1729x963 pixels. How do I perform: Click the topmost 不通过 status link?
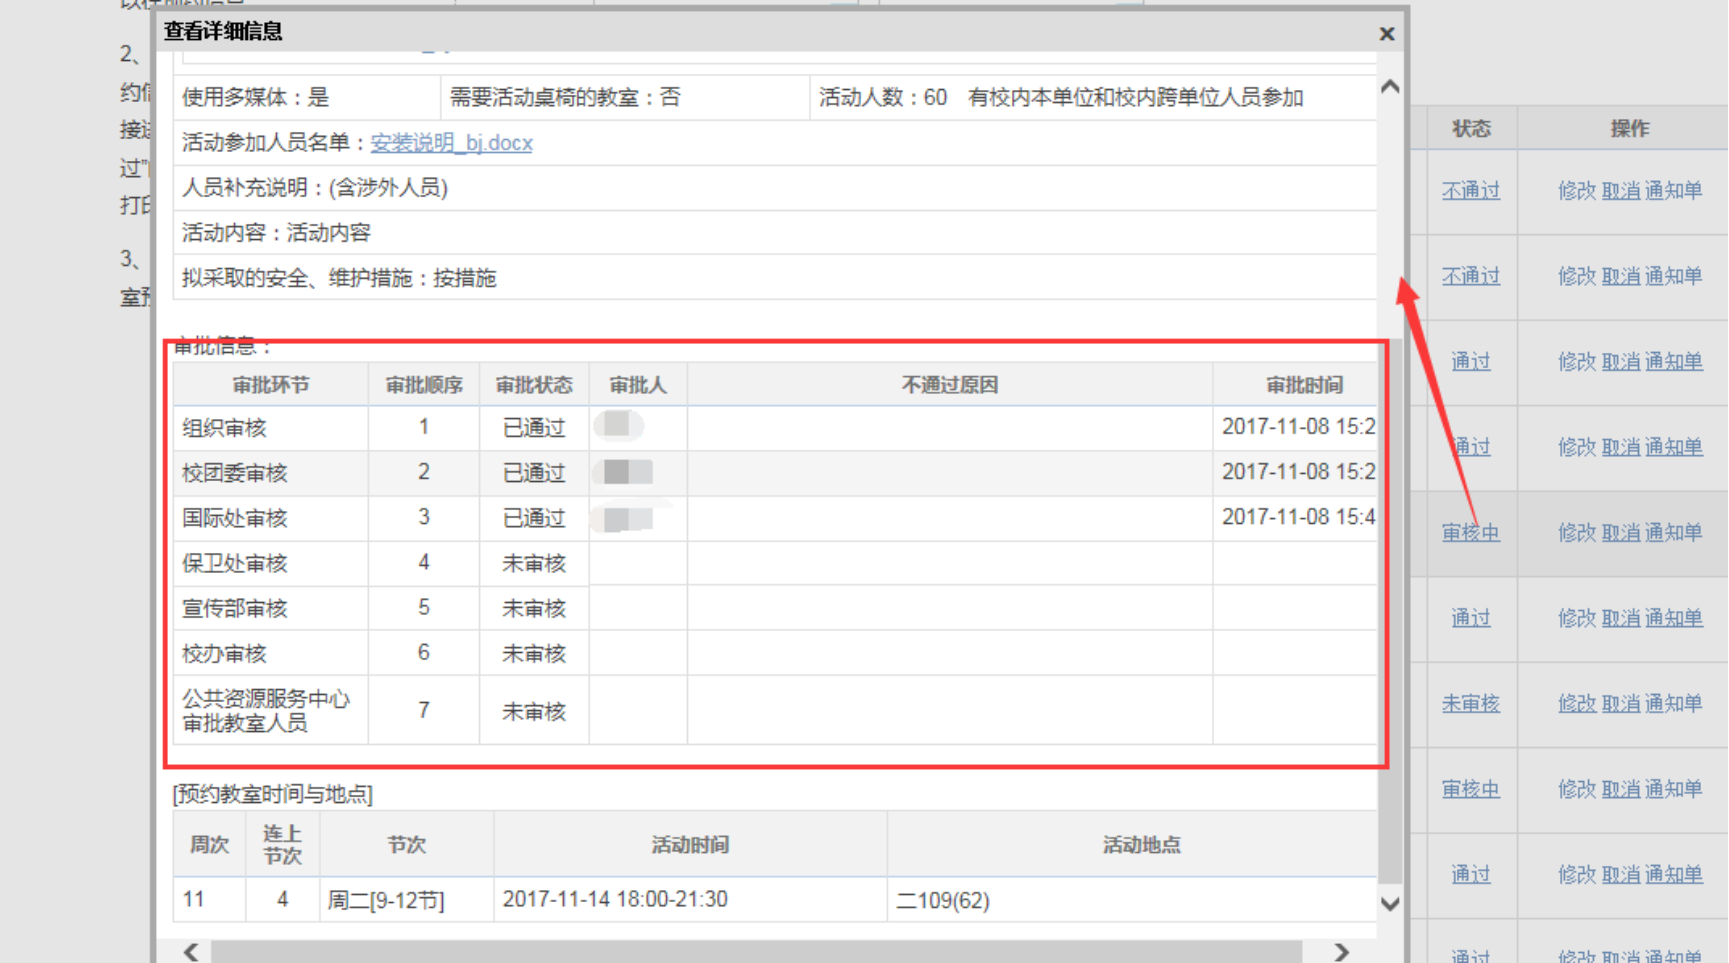coord(1470,191)
